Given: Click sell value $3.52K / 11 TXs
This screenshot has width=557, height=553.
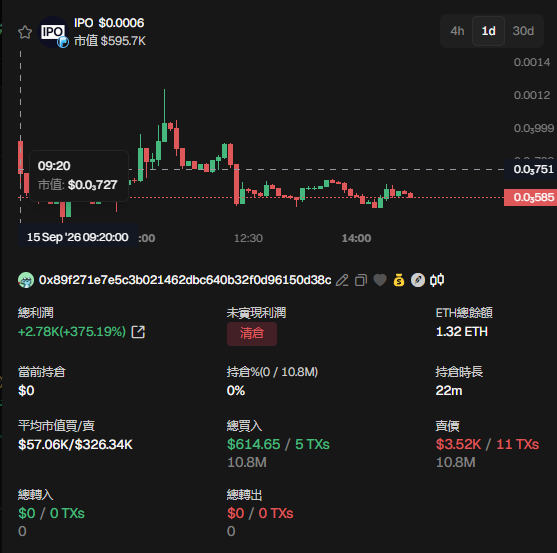Looking at the screenshot, I should coord(487,444).
